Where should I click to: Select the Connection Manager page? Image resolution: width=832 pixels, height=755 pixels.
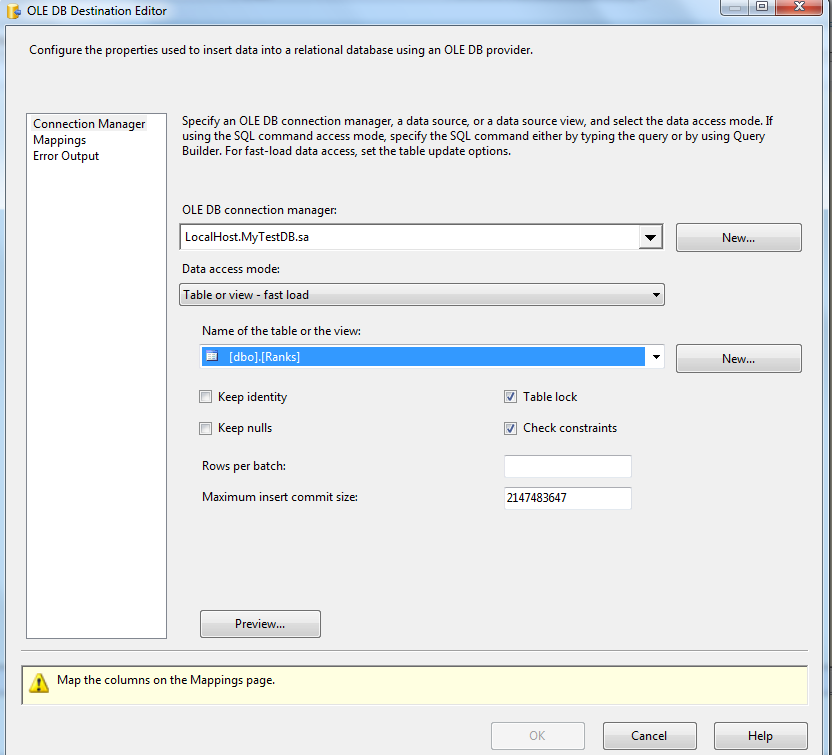89,124
